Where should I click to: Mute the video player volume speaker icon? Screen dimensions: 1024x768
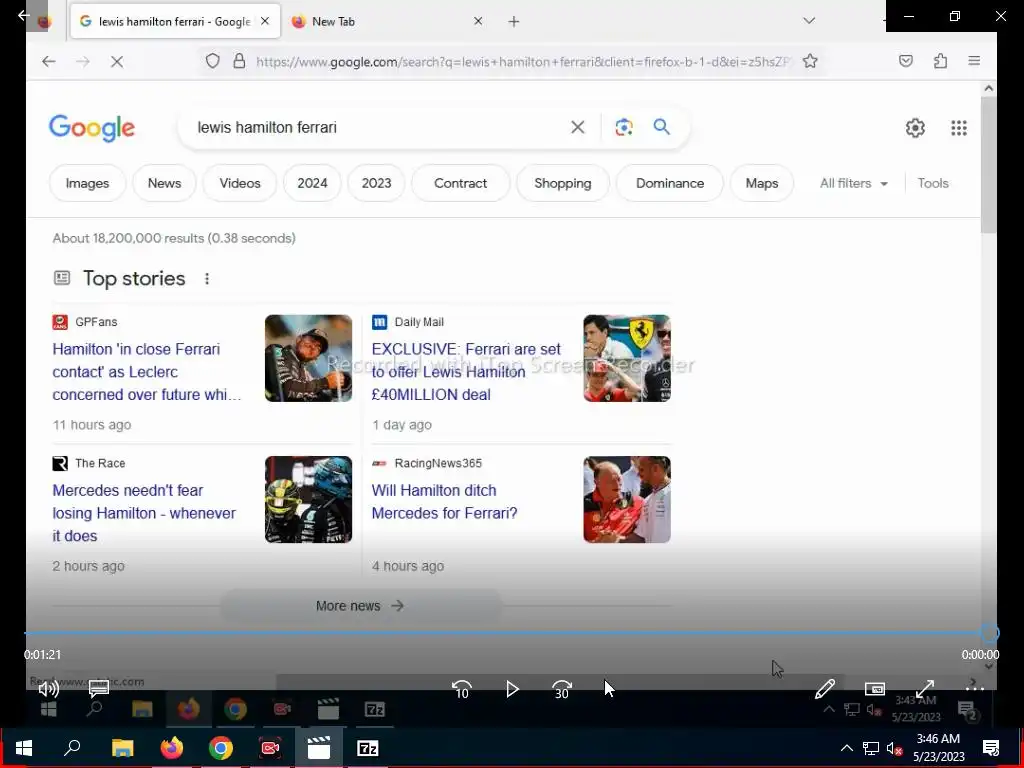click(x=48, y=688)
